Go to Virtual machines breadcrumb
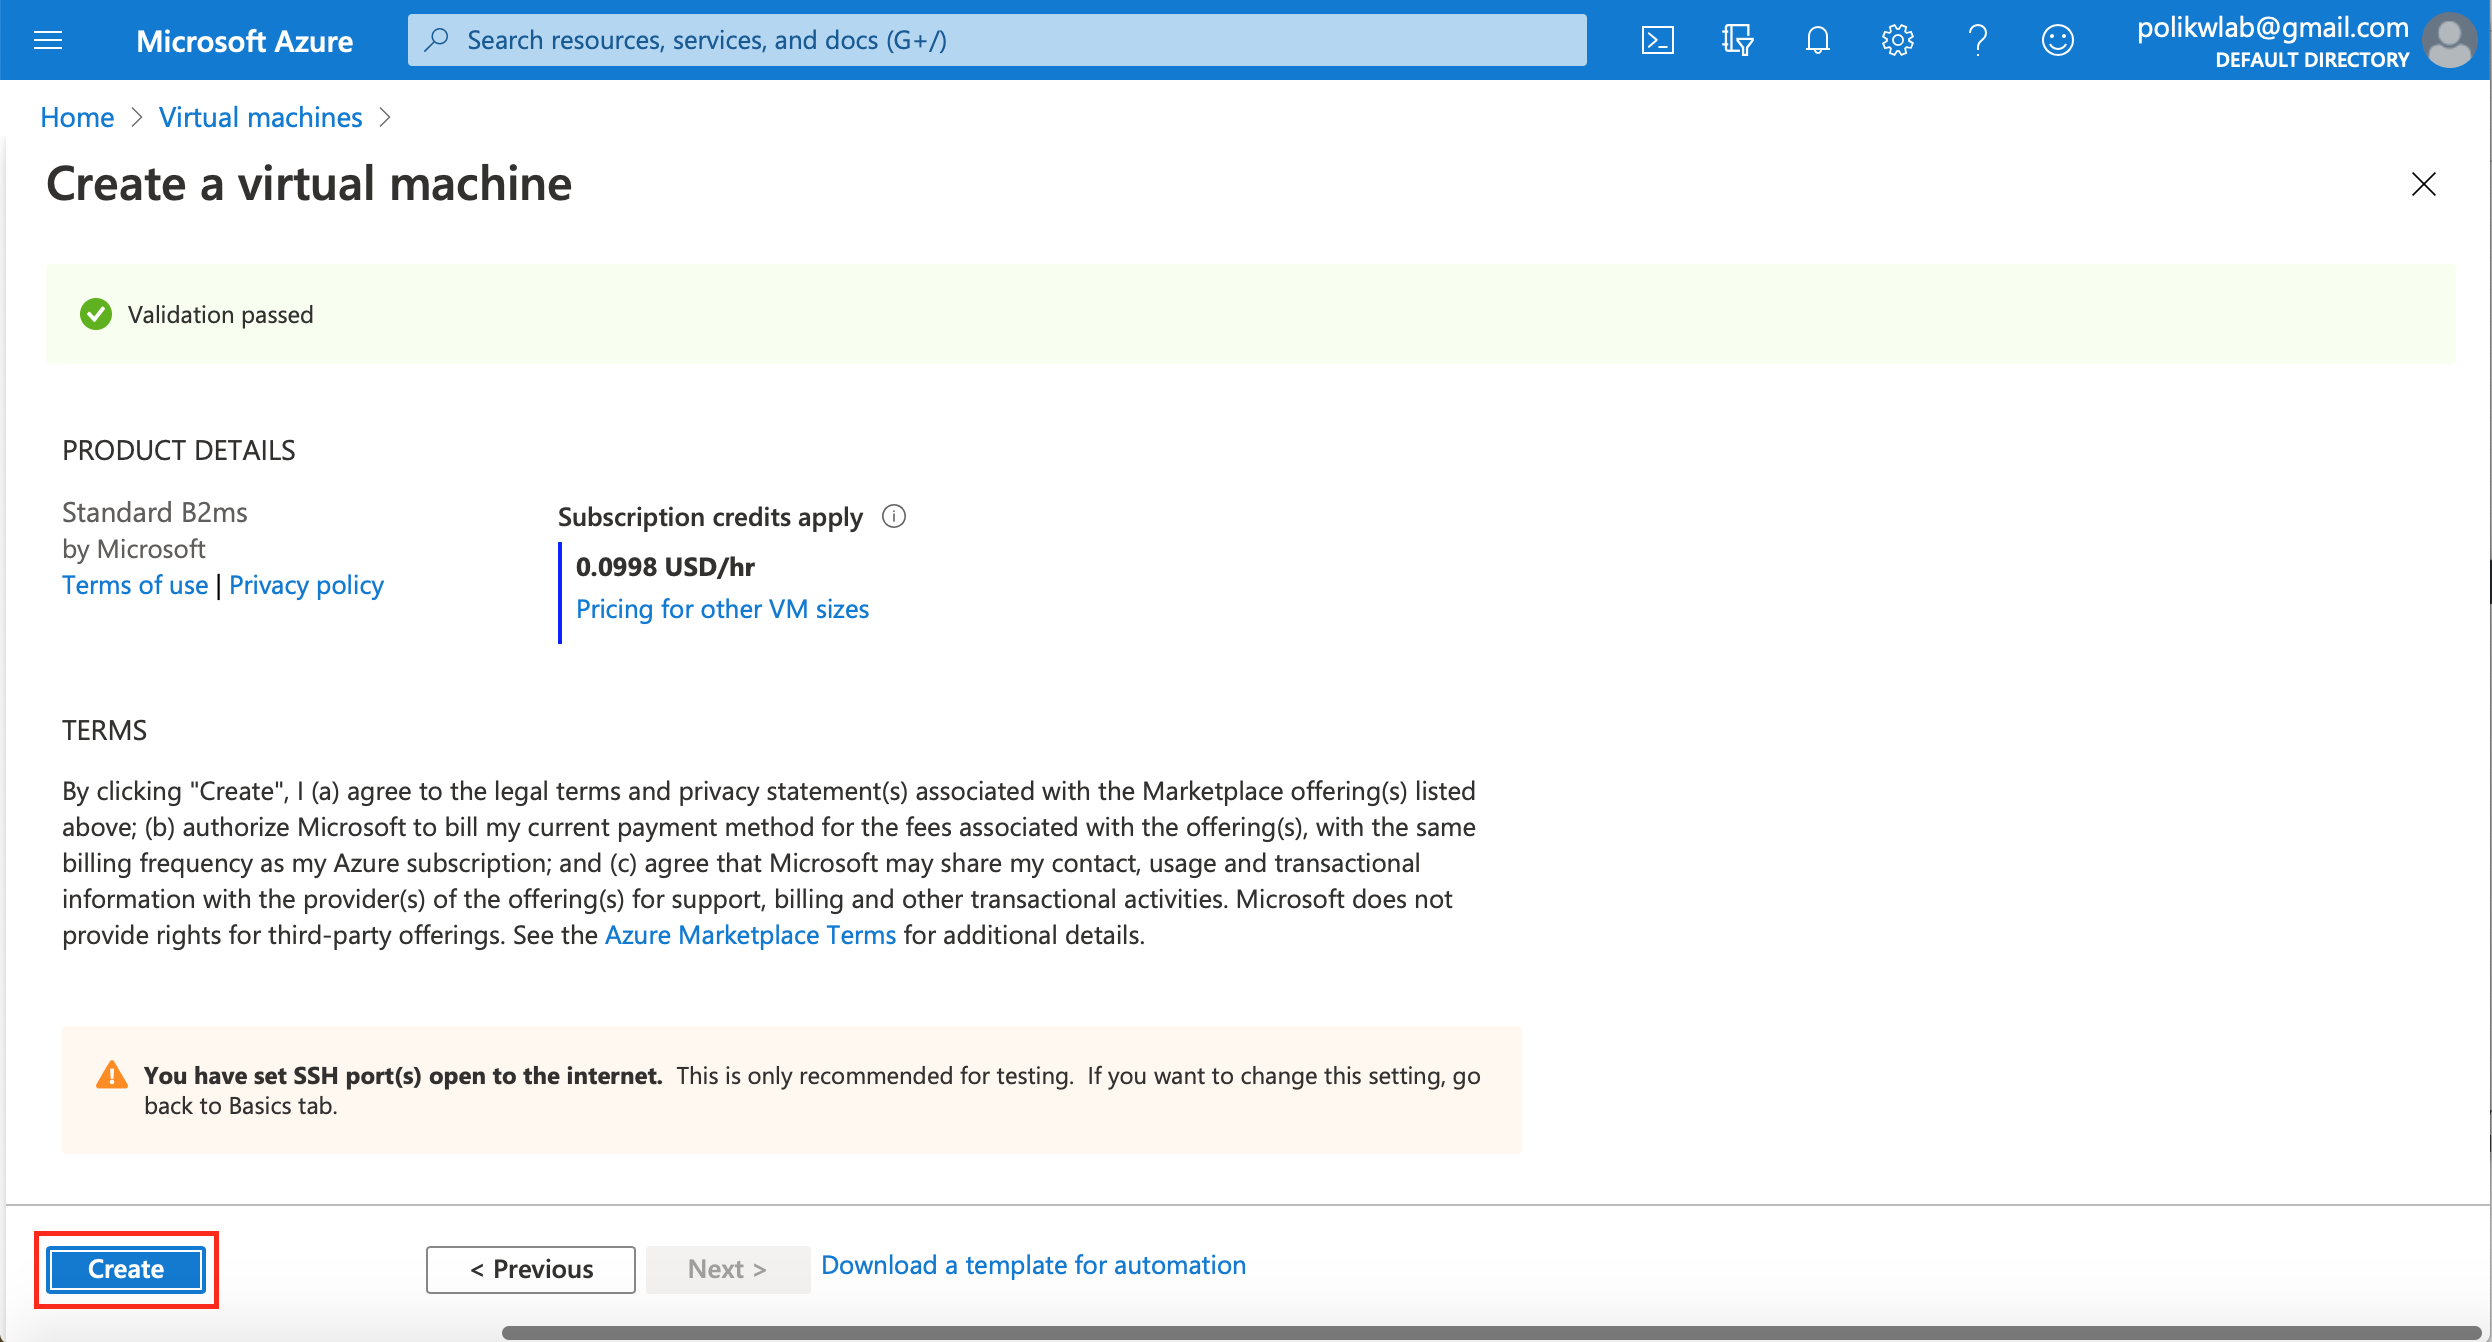 click(x=260, y=117)
